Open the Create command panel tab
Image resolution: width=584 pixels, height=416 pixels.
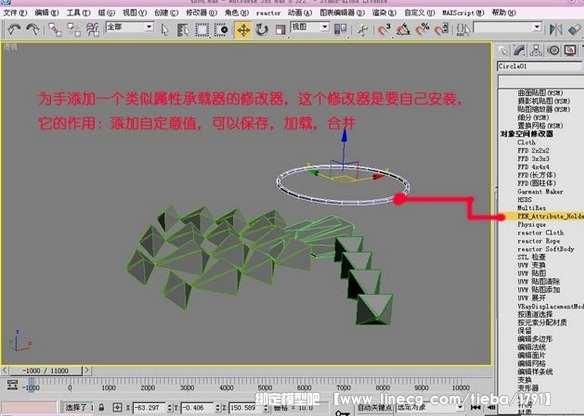503,50
